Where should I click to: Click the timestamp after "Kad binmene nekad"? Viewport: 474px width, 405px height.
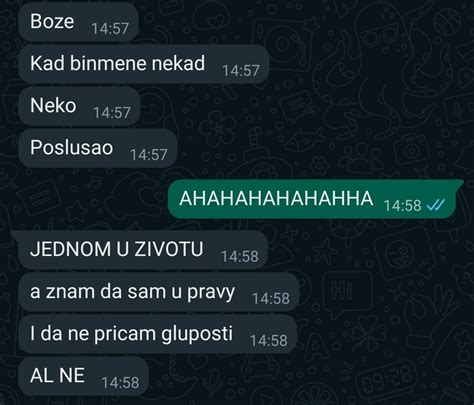pyautogui.click(x=241, y=70)
